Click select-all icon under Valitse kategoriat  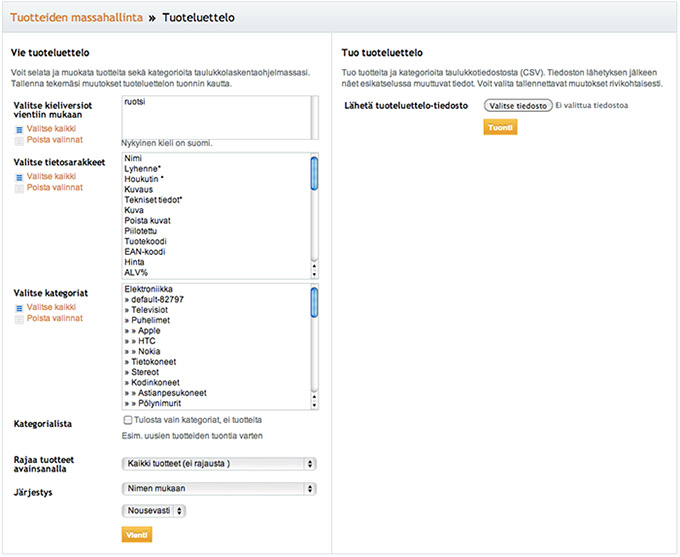pos(20,308)
